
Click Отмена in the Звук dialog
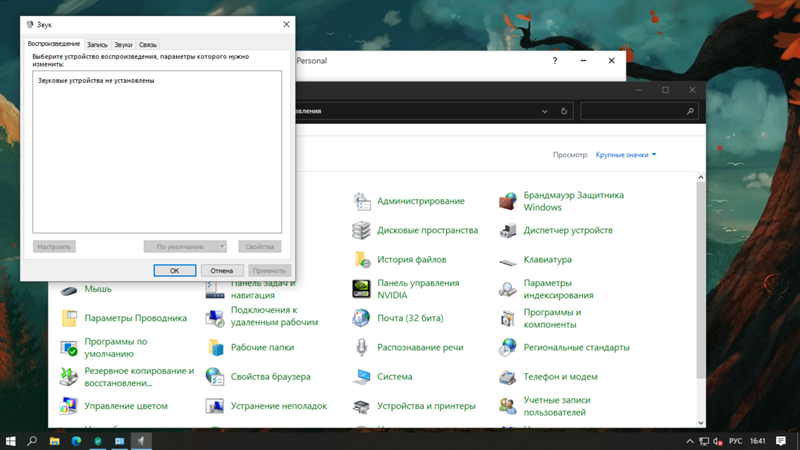click(221, 270)
